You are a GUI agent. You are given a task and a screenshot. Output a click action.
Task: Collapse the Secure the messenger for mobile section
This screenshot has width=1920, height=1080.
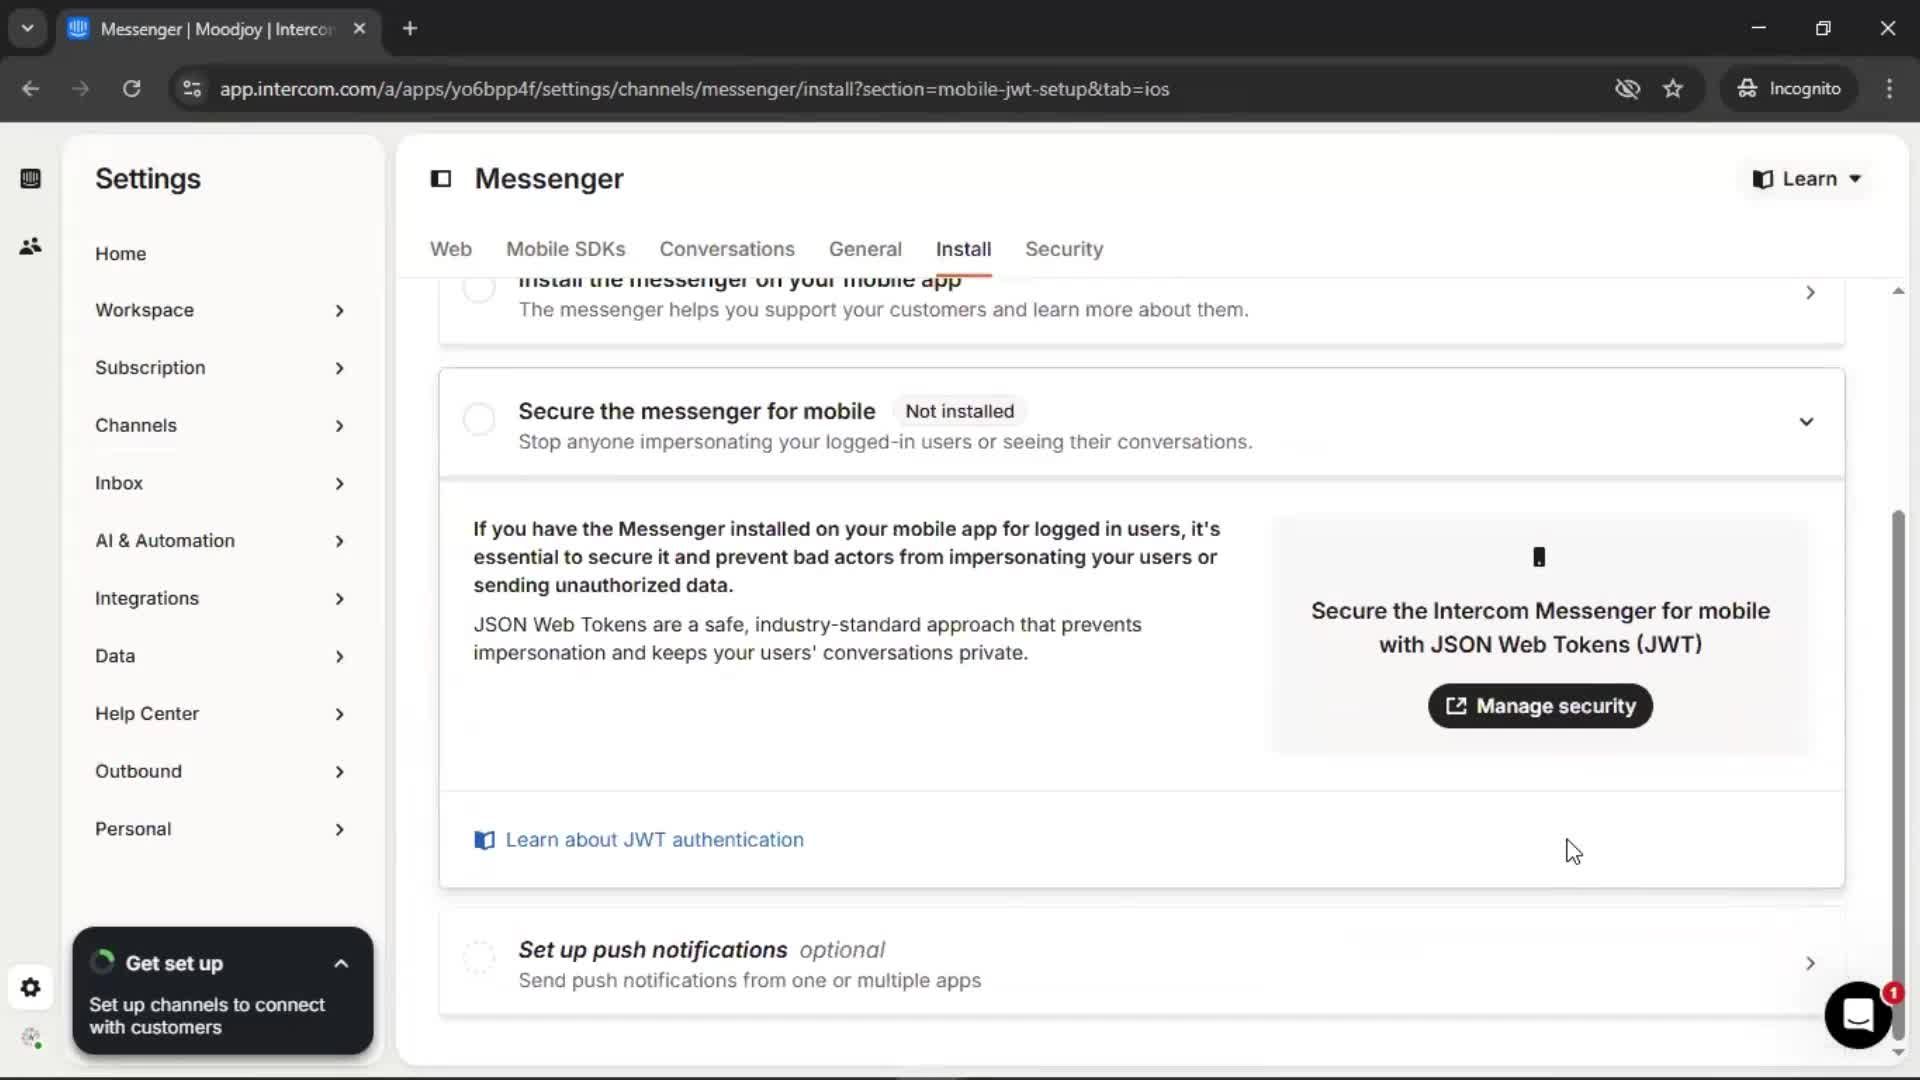(x=1806, y=422)
